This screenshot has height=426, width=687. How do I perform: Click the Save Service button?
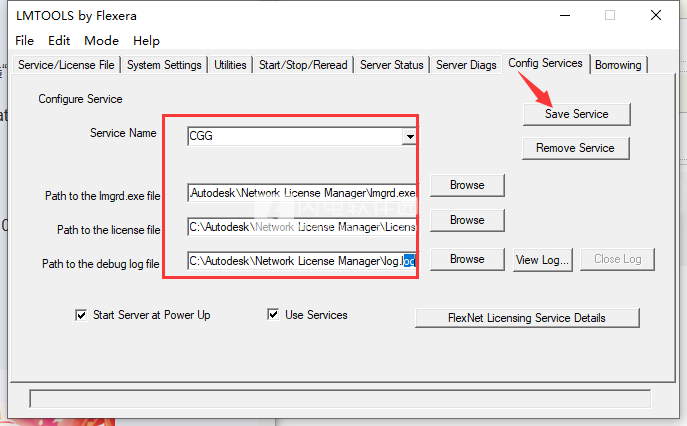pyautogui.click(x=576, y=114)
